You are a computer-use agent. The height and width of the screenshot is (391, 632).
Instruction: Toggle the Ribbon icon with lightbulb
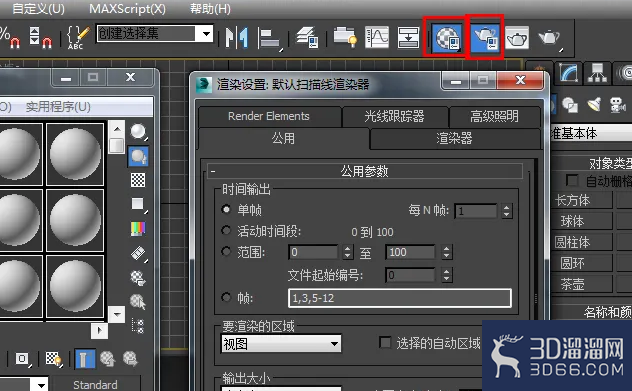coord(345,37)
